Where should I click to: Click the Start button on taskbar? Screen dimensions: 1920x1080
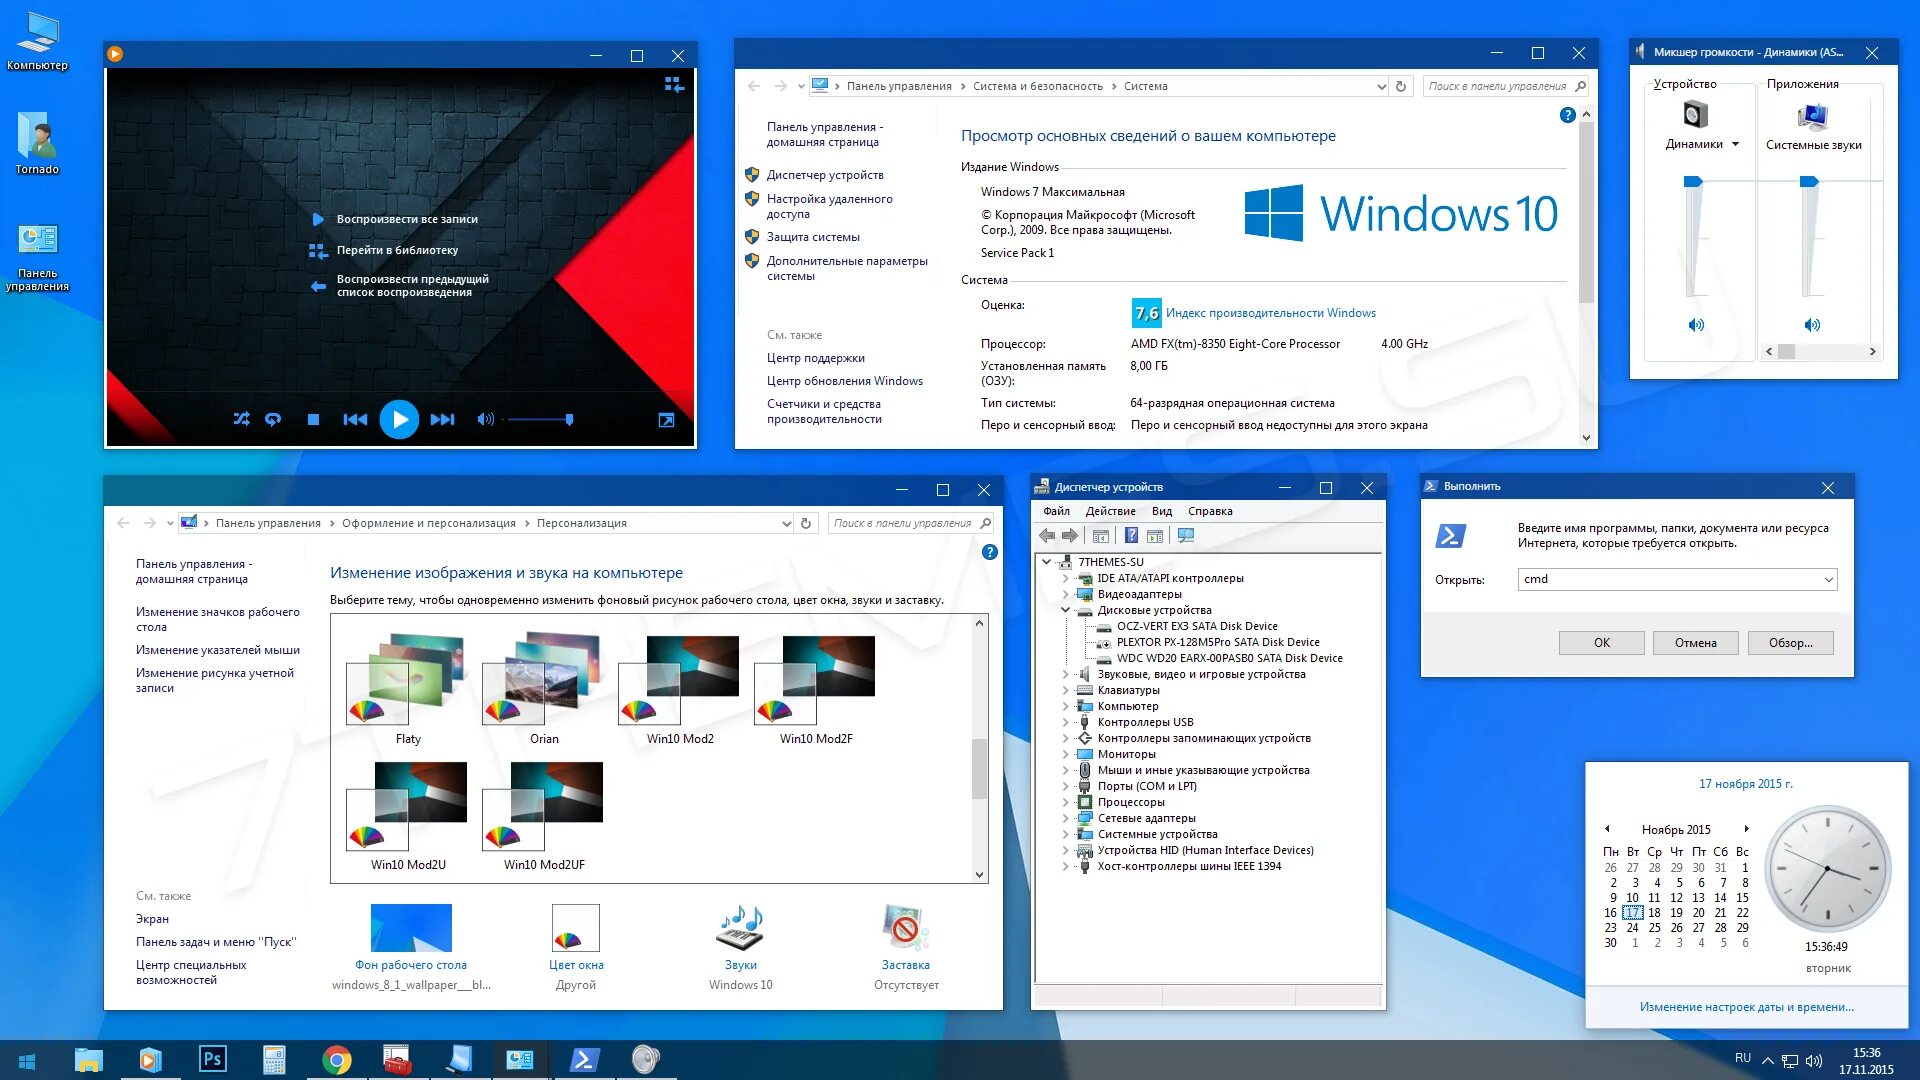pyautogui.click(x=27, y=1061)
